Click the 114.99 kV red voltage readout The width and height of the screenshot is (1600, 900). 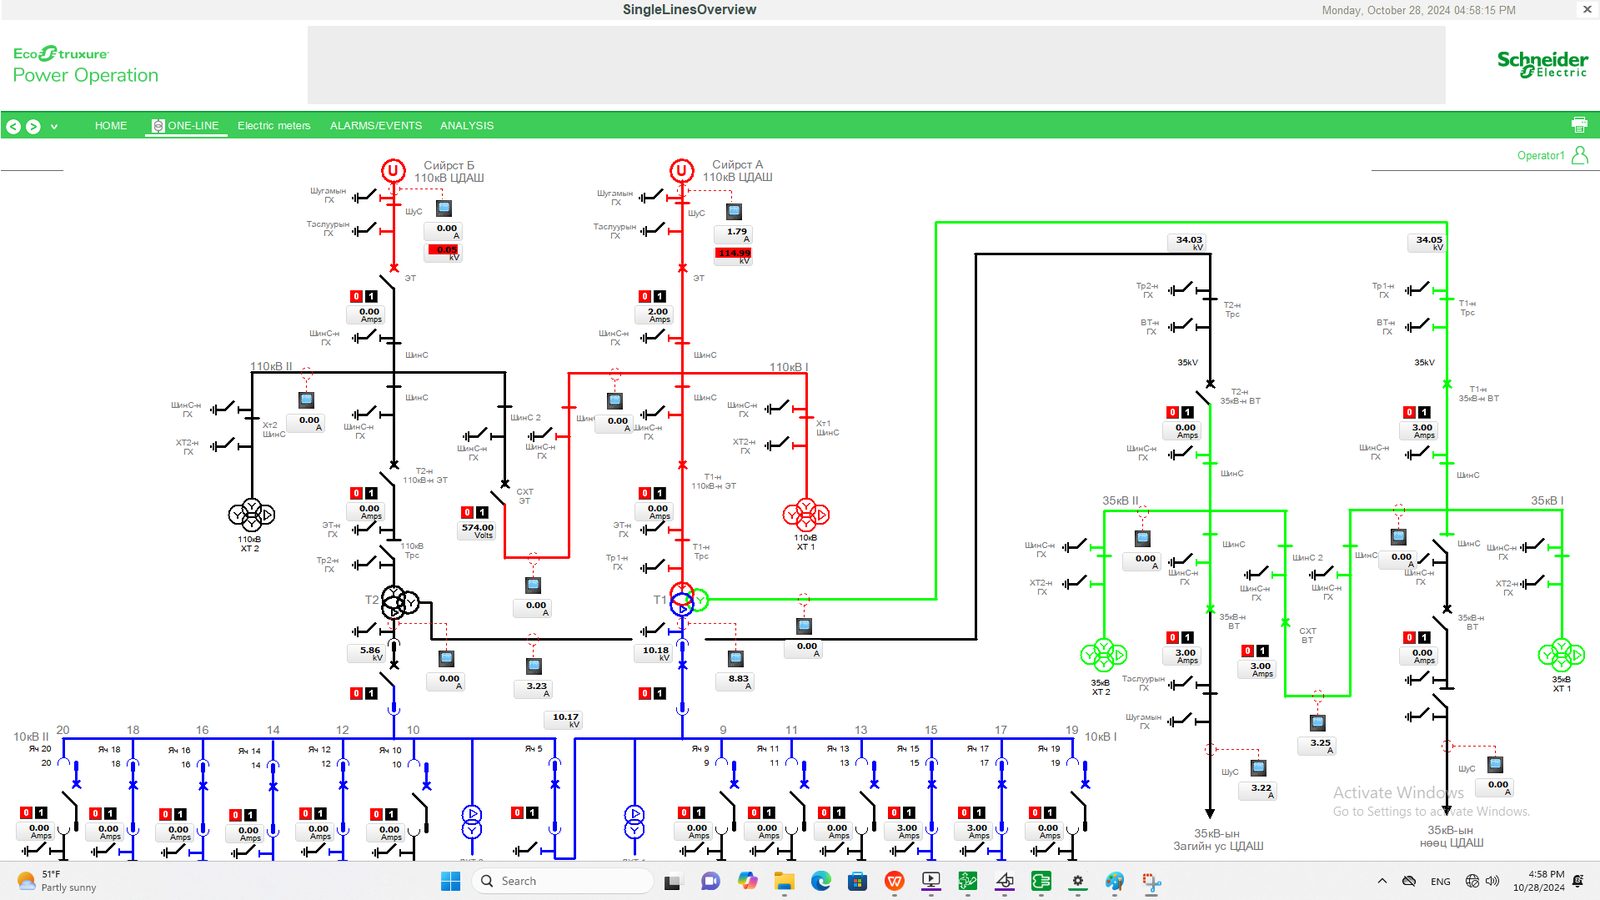point(734,255)
